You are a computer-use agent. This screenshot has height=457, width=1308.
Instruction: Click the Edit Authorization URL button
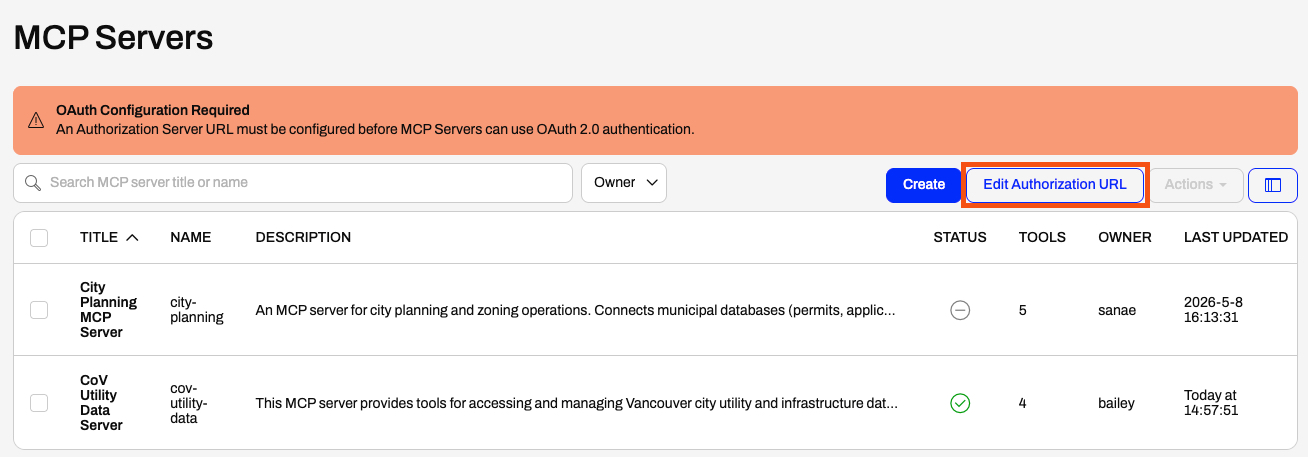coord(1055,185)
